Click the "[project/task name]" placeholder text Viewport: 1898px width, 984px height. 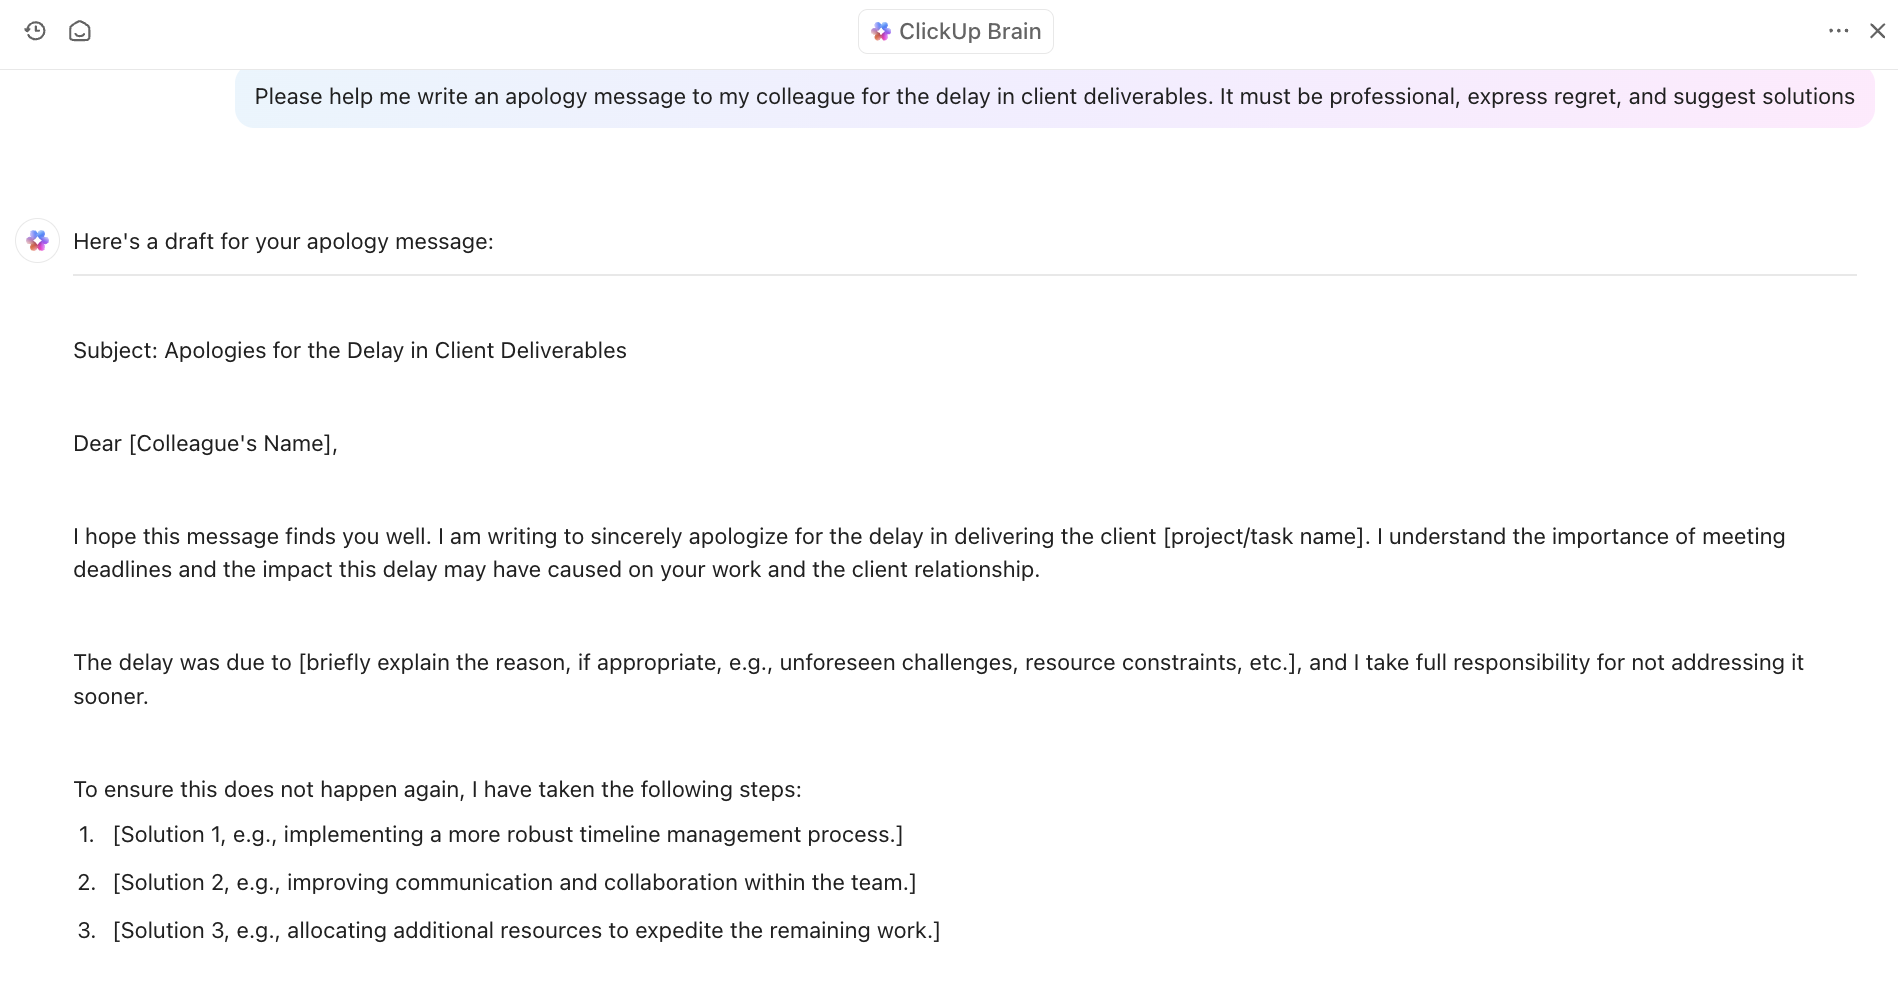(x=1265, y=537)
